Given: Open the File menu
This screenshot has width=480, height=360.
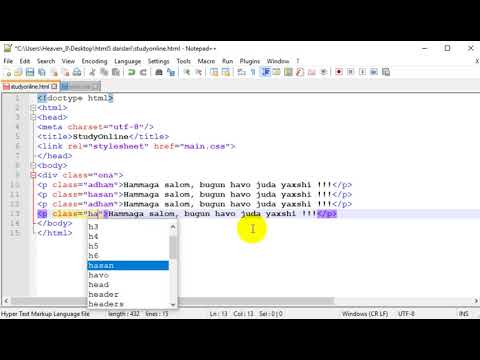Looking at the screenshot, I should (8, 61).
